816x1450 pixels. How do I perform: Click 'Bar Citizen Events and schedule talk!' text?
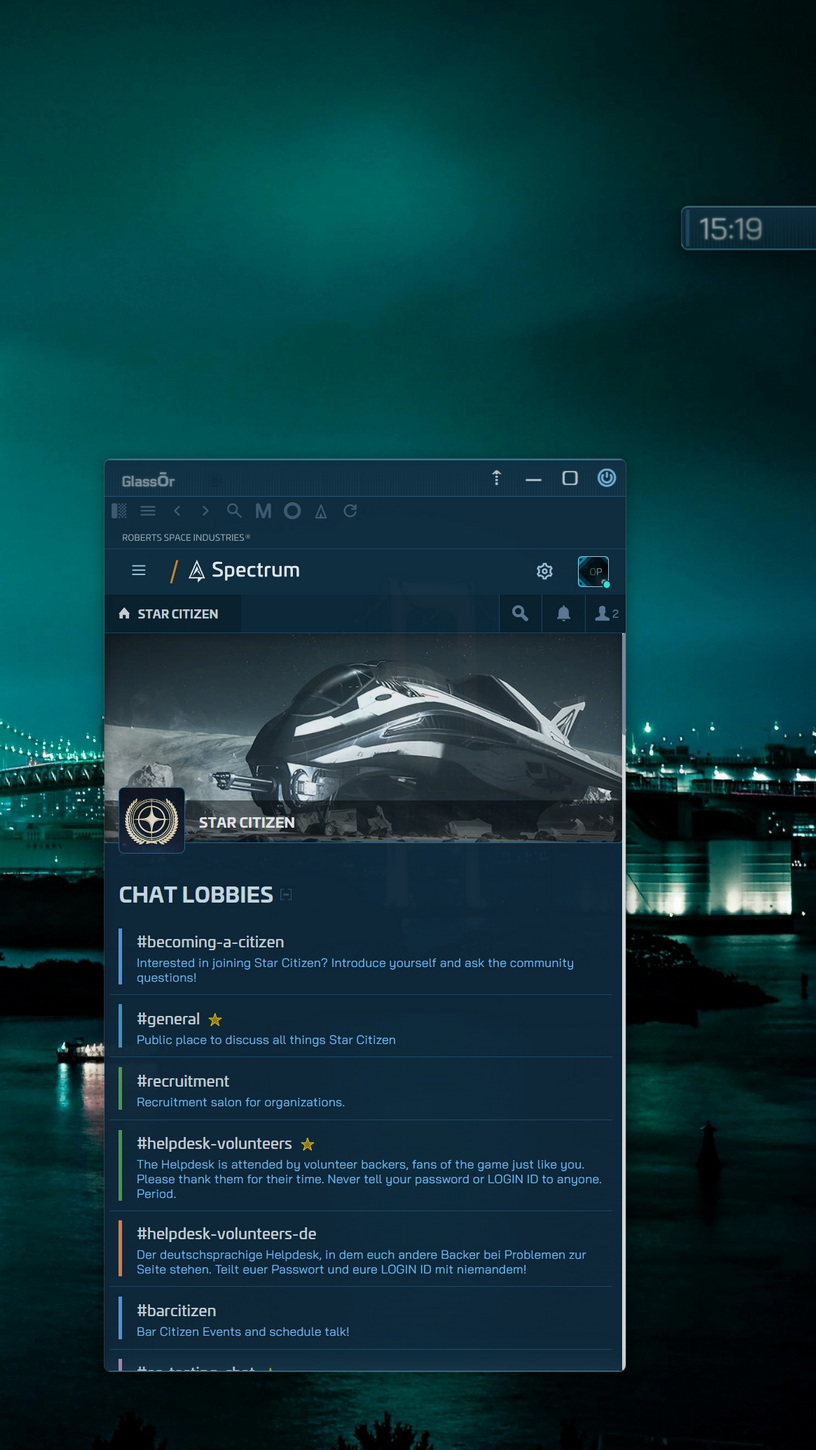coord(243,1332)
